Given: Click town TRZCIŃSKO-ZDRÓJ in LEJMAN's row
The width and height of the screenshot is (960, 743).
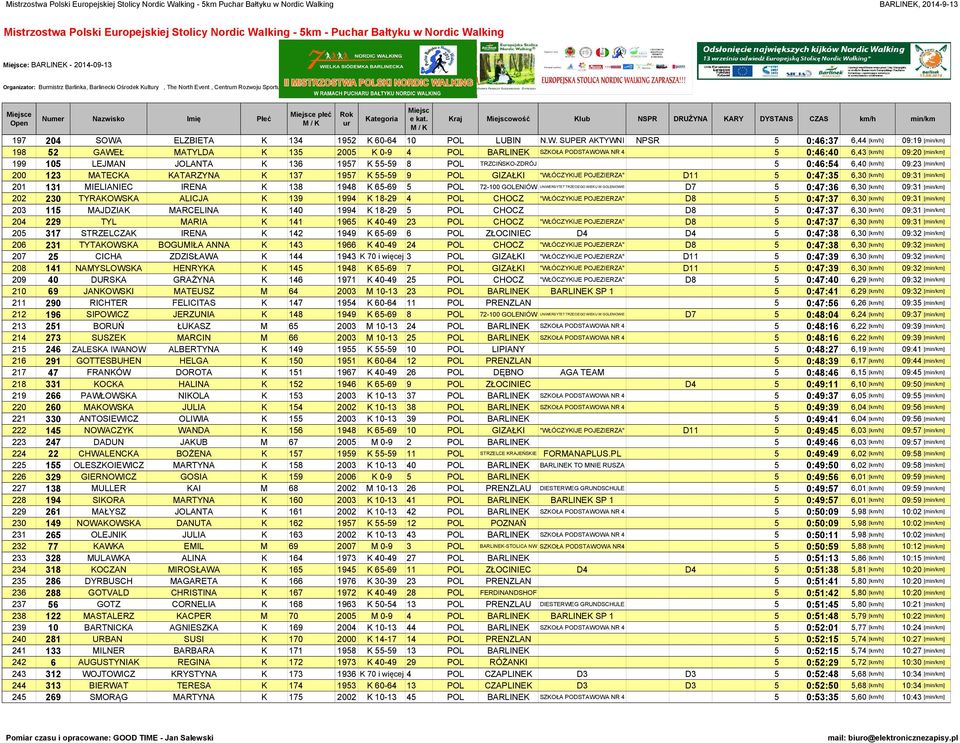Looking at the screenshot, I should (x=508, y=164).
